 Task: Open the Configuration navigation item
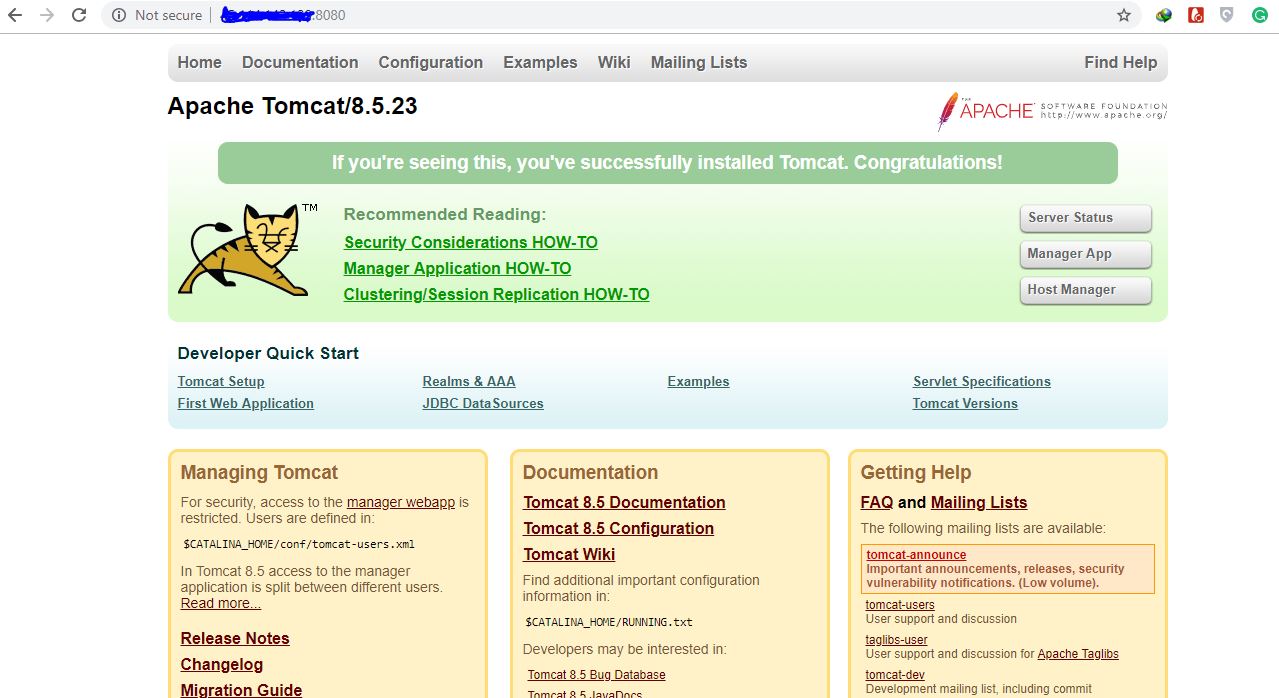431,62
